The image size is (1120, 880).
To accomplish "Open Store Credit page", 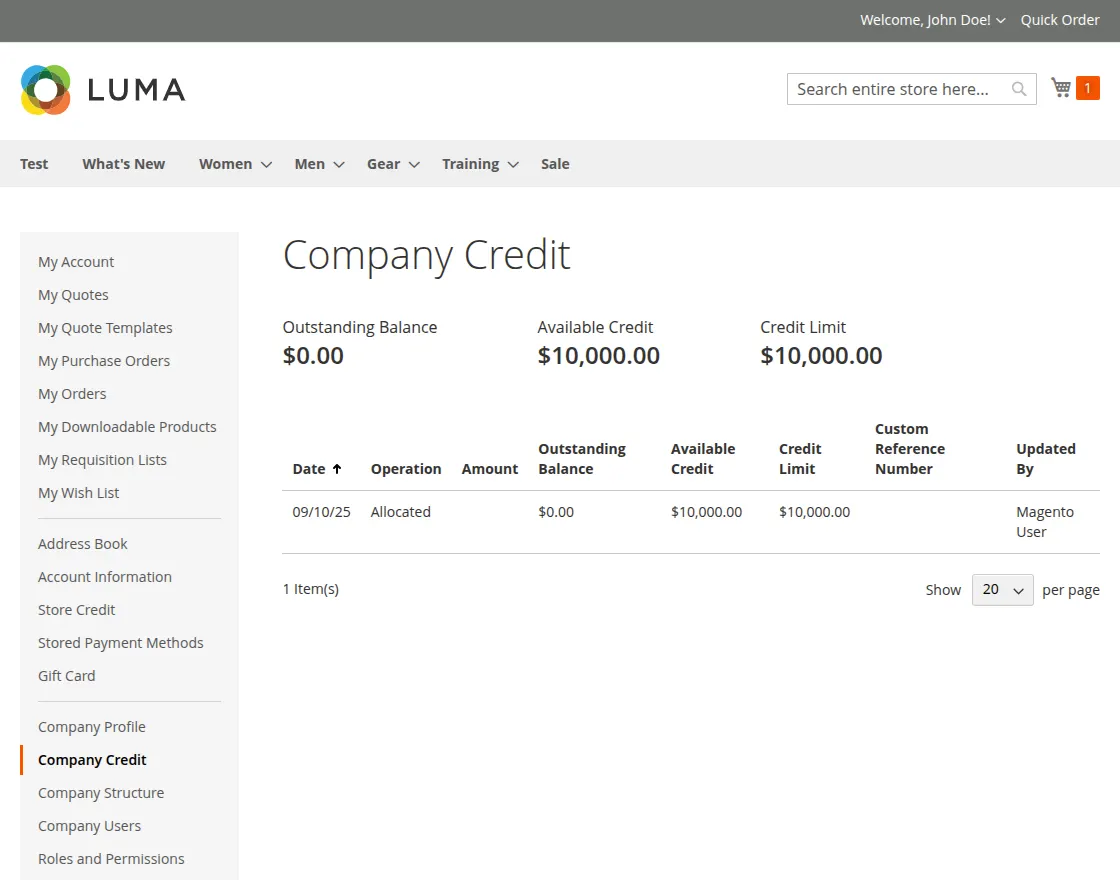I will point(76,610).
